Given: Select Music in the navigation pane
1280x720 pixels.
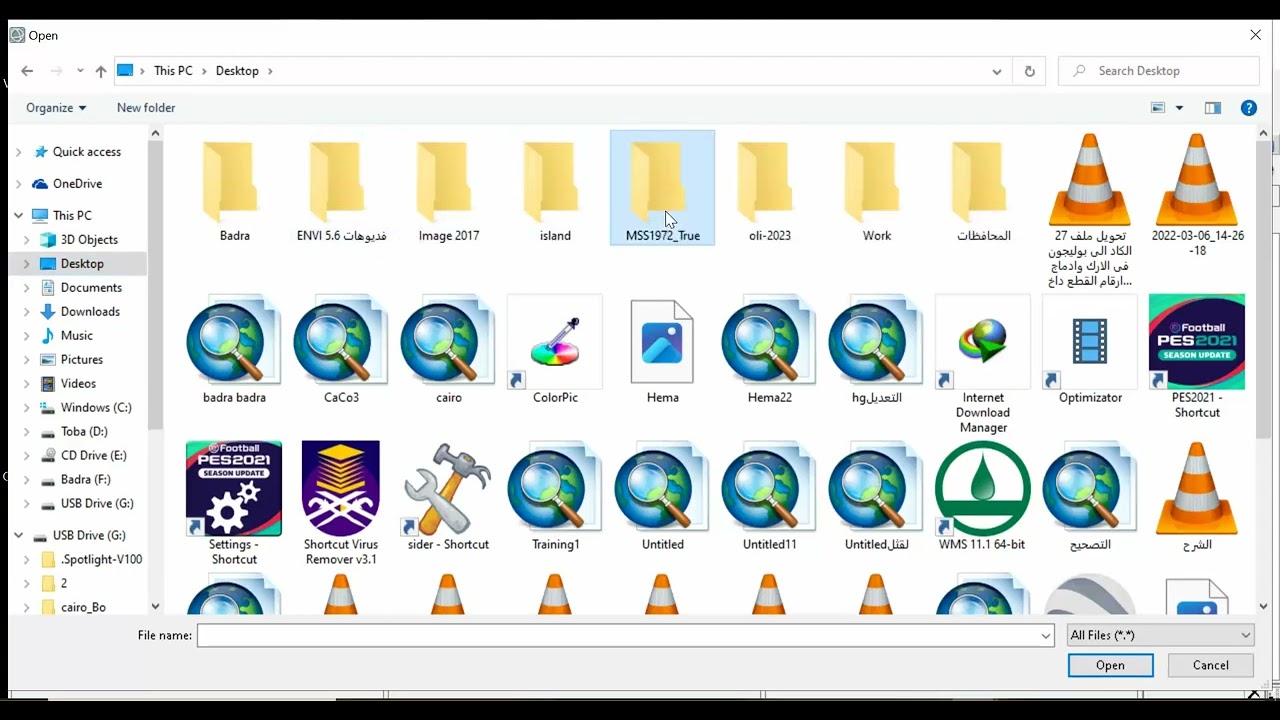Looking at the screenshot, I should pos(76,336).
